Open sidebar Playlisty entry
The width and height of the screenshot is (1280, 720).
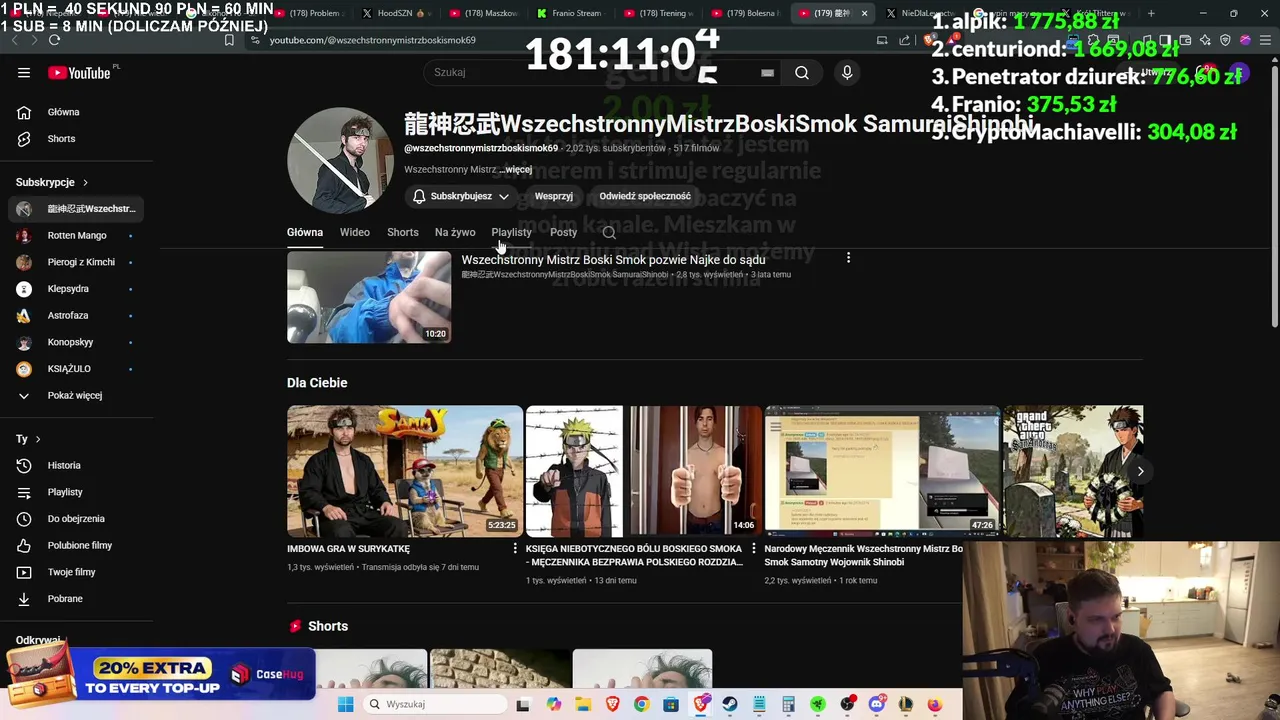76,492
